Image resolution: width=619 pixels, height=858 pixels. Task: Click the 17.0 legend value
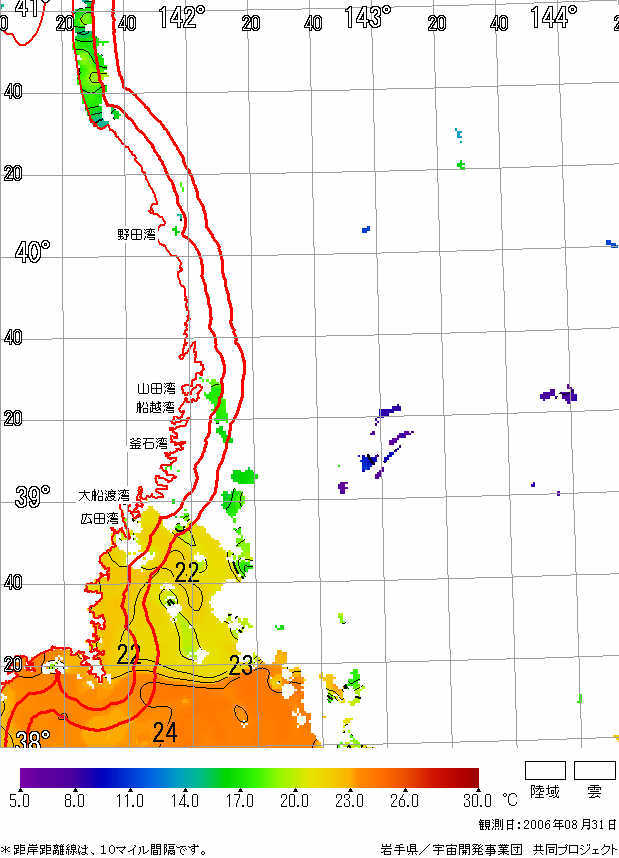pyautogui.click(x=239, y=802)
